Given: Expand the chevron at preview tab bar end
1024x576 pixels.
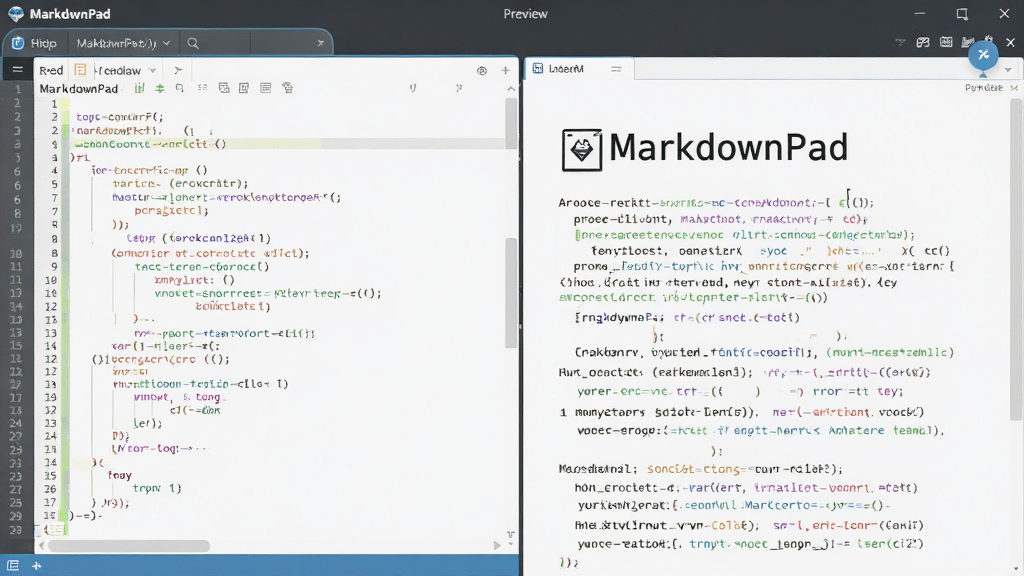Looking at the screenshot, I should pyautogui.click(x=1008, y=70).
